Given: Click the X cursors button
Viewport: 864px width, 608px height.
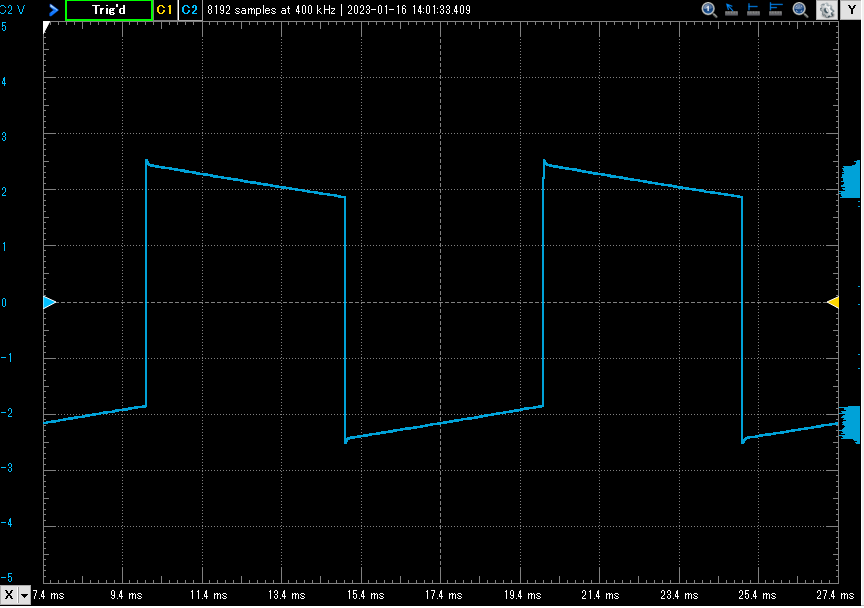Looking at the screenshot, I should 9,595.
